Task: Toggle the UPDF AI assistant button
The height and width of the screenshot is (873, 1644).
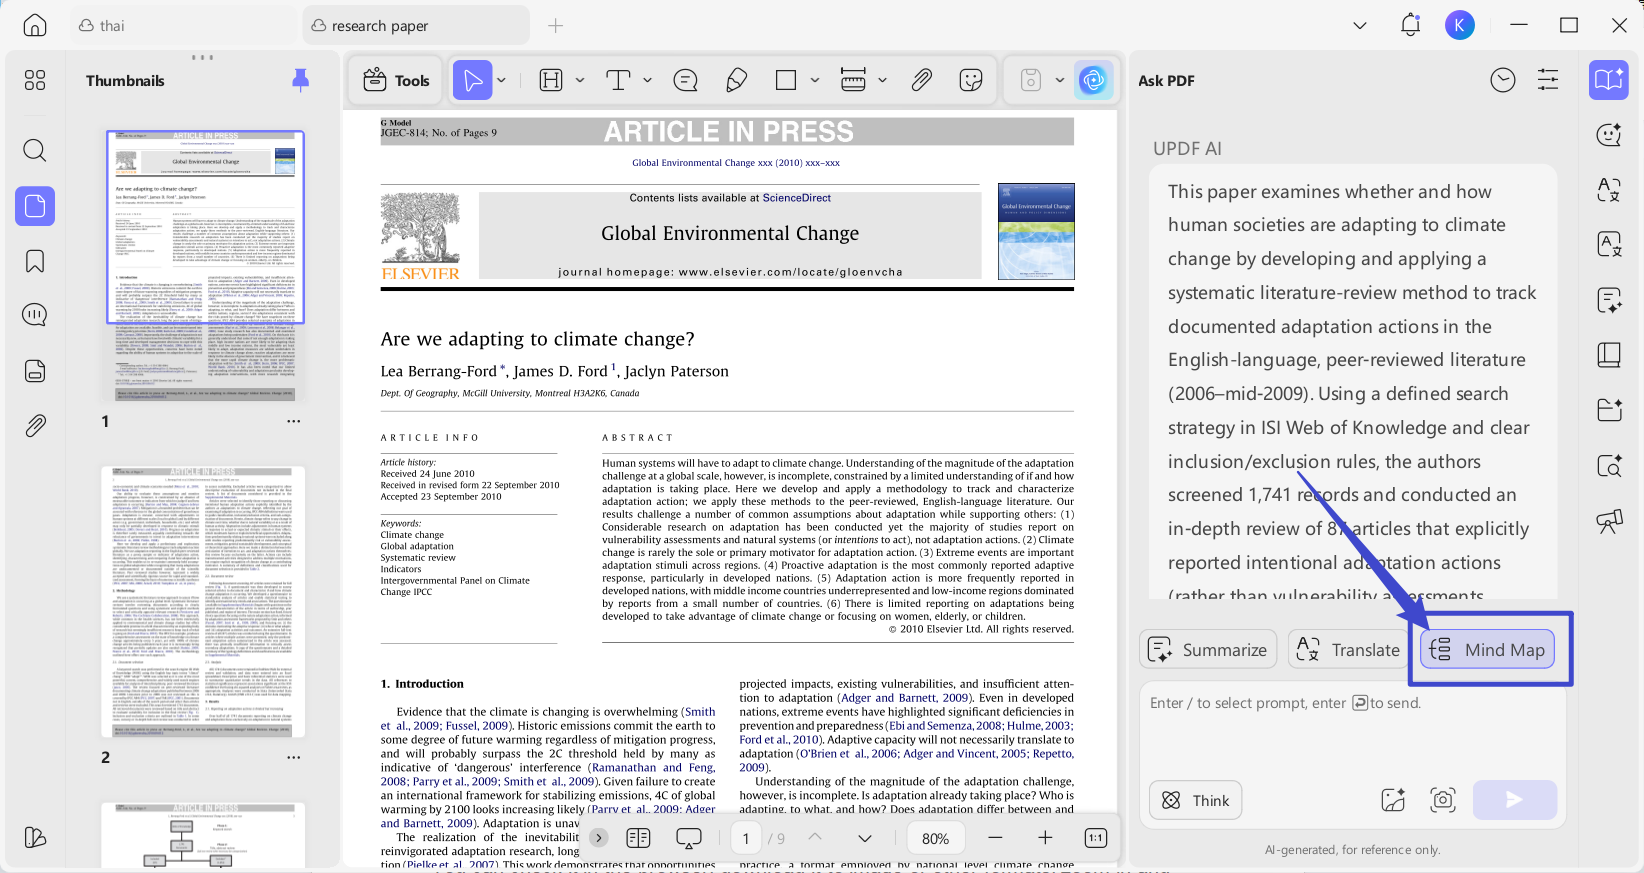Action: (x=1094, y=80)
